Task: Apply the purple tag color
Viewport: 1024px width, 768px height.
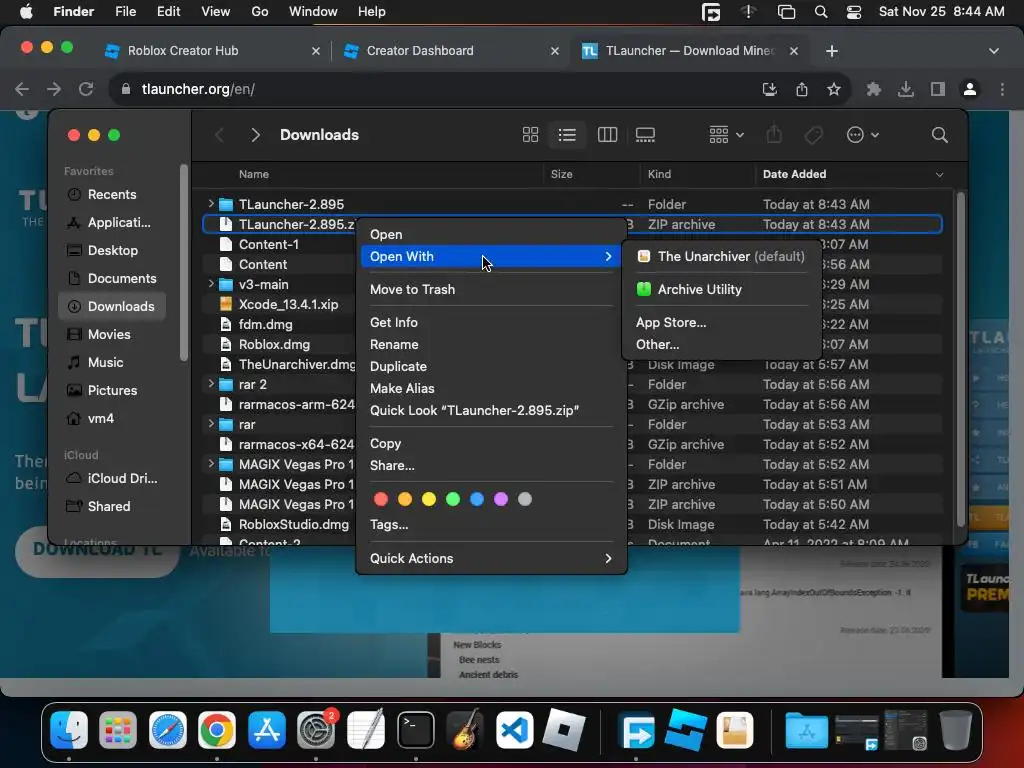Action: pos(501,500)
